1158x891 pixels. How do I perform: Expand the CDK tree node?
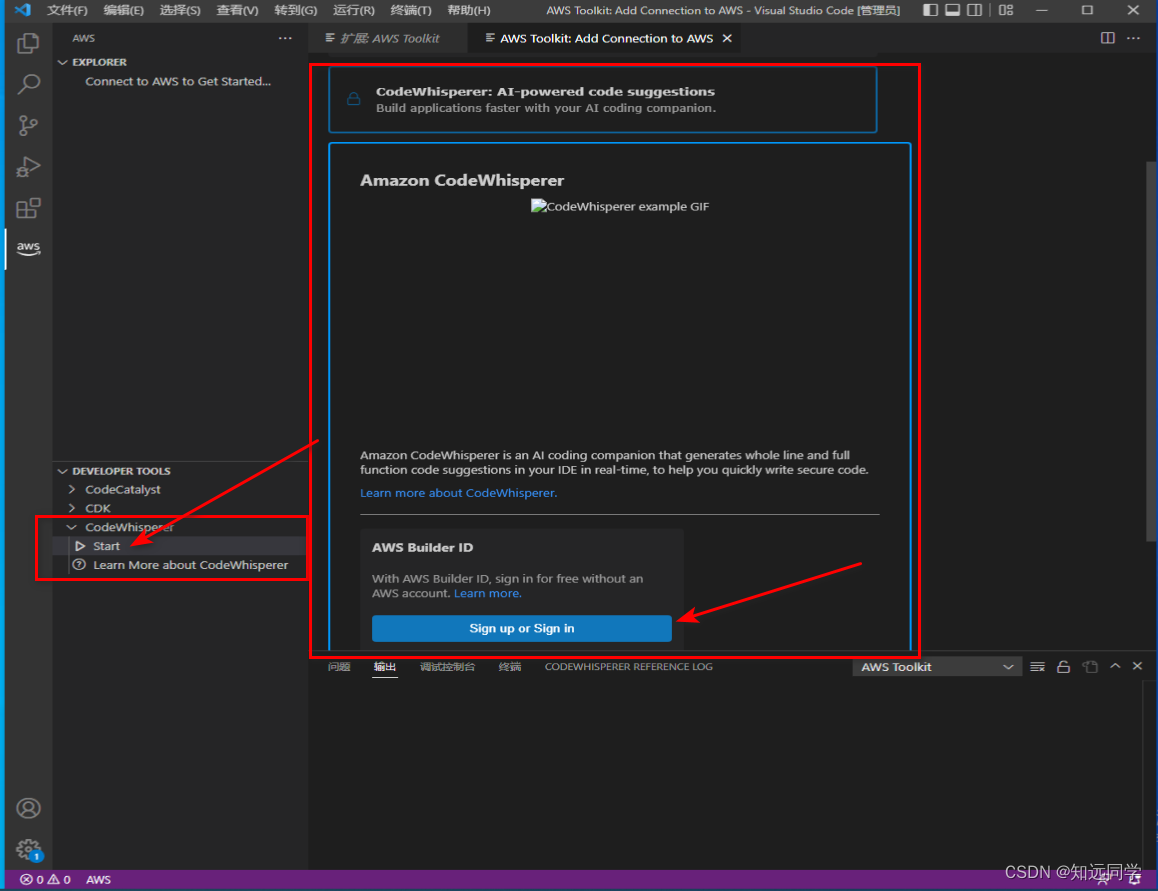(72, 508)
